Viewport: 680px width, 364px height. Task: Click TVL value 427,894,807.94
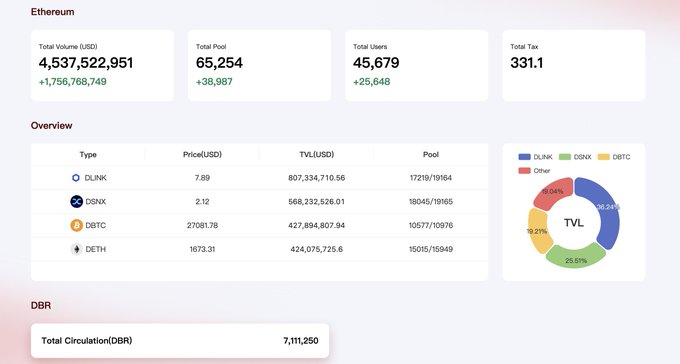pos(317,225)
